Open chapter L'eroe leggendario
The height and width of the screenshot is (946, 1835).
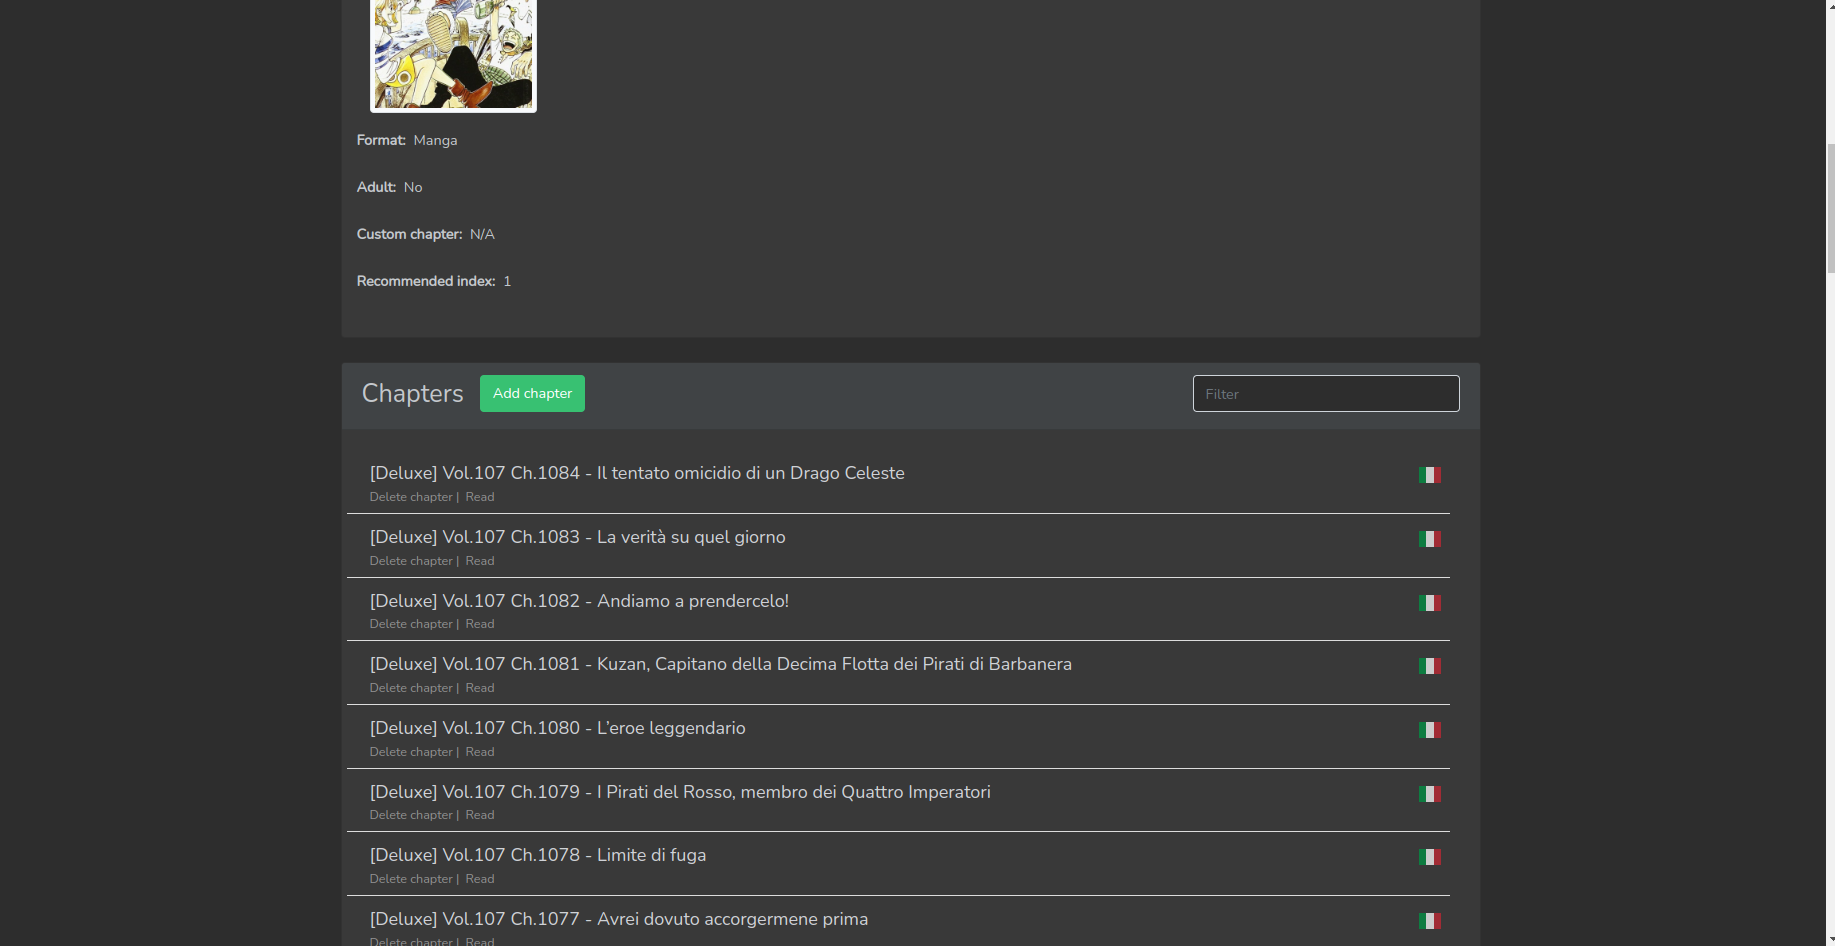tap(557, 728)
